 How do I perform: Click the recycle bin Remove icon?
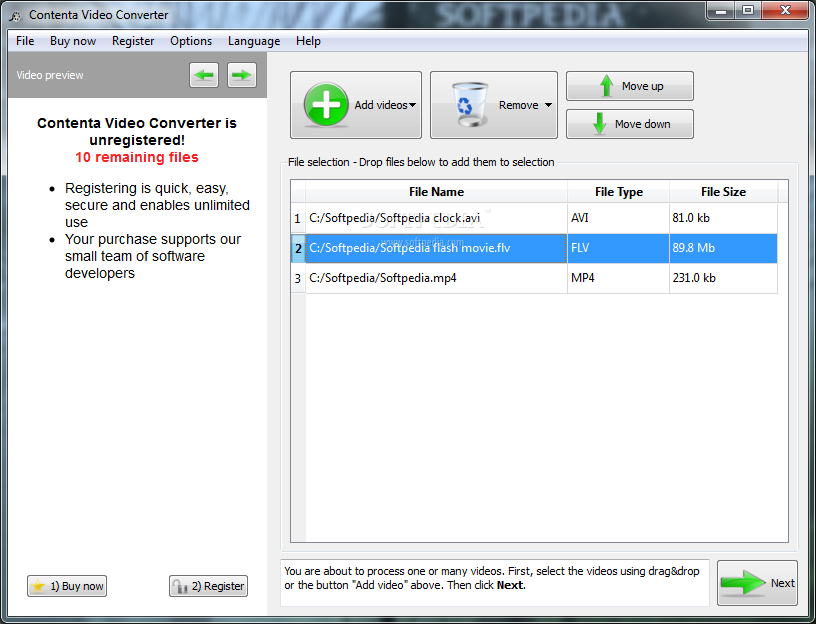tap(470, 105)
